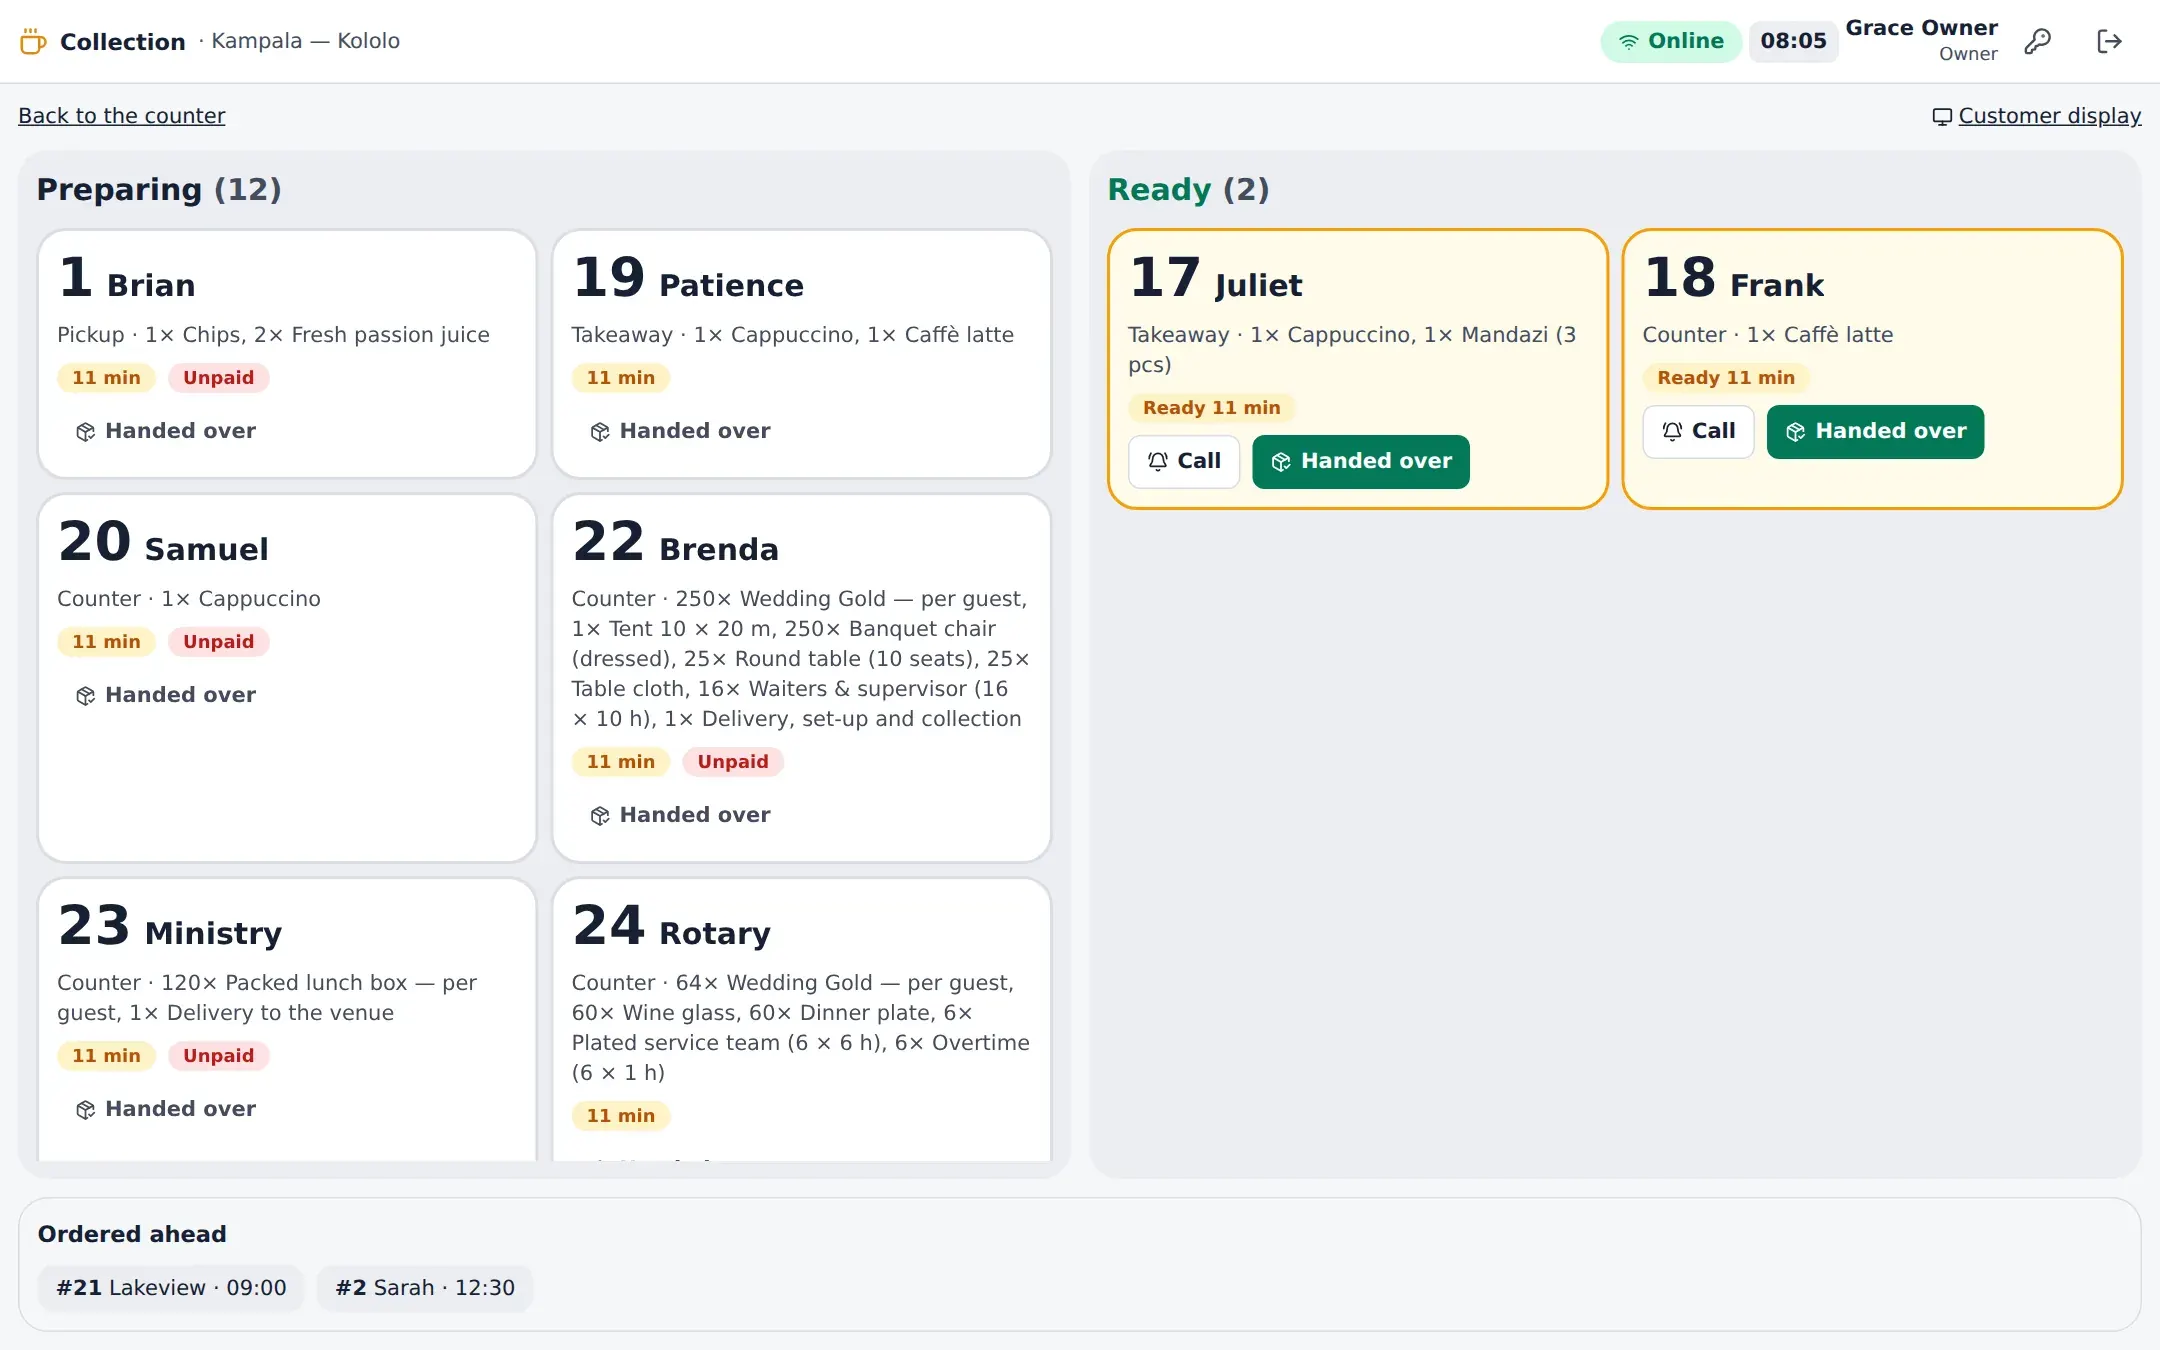Click the Kampala — Kololo location text
This screenshot has height=1350, width=2160.
[x=305, y=41]
